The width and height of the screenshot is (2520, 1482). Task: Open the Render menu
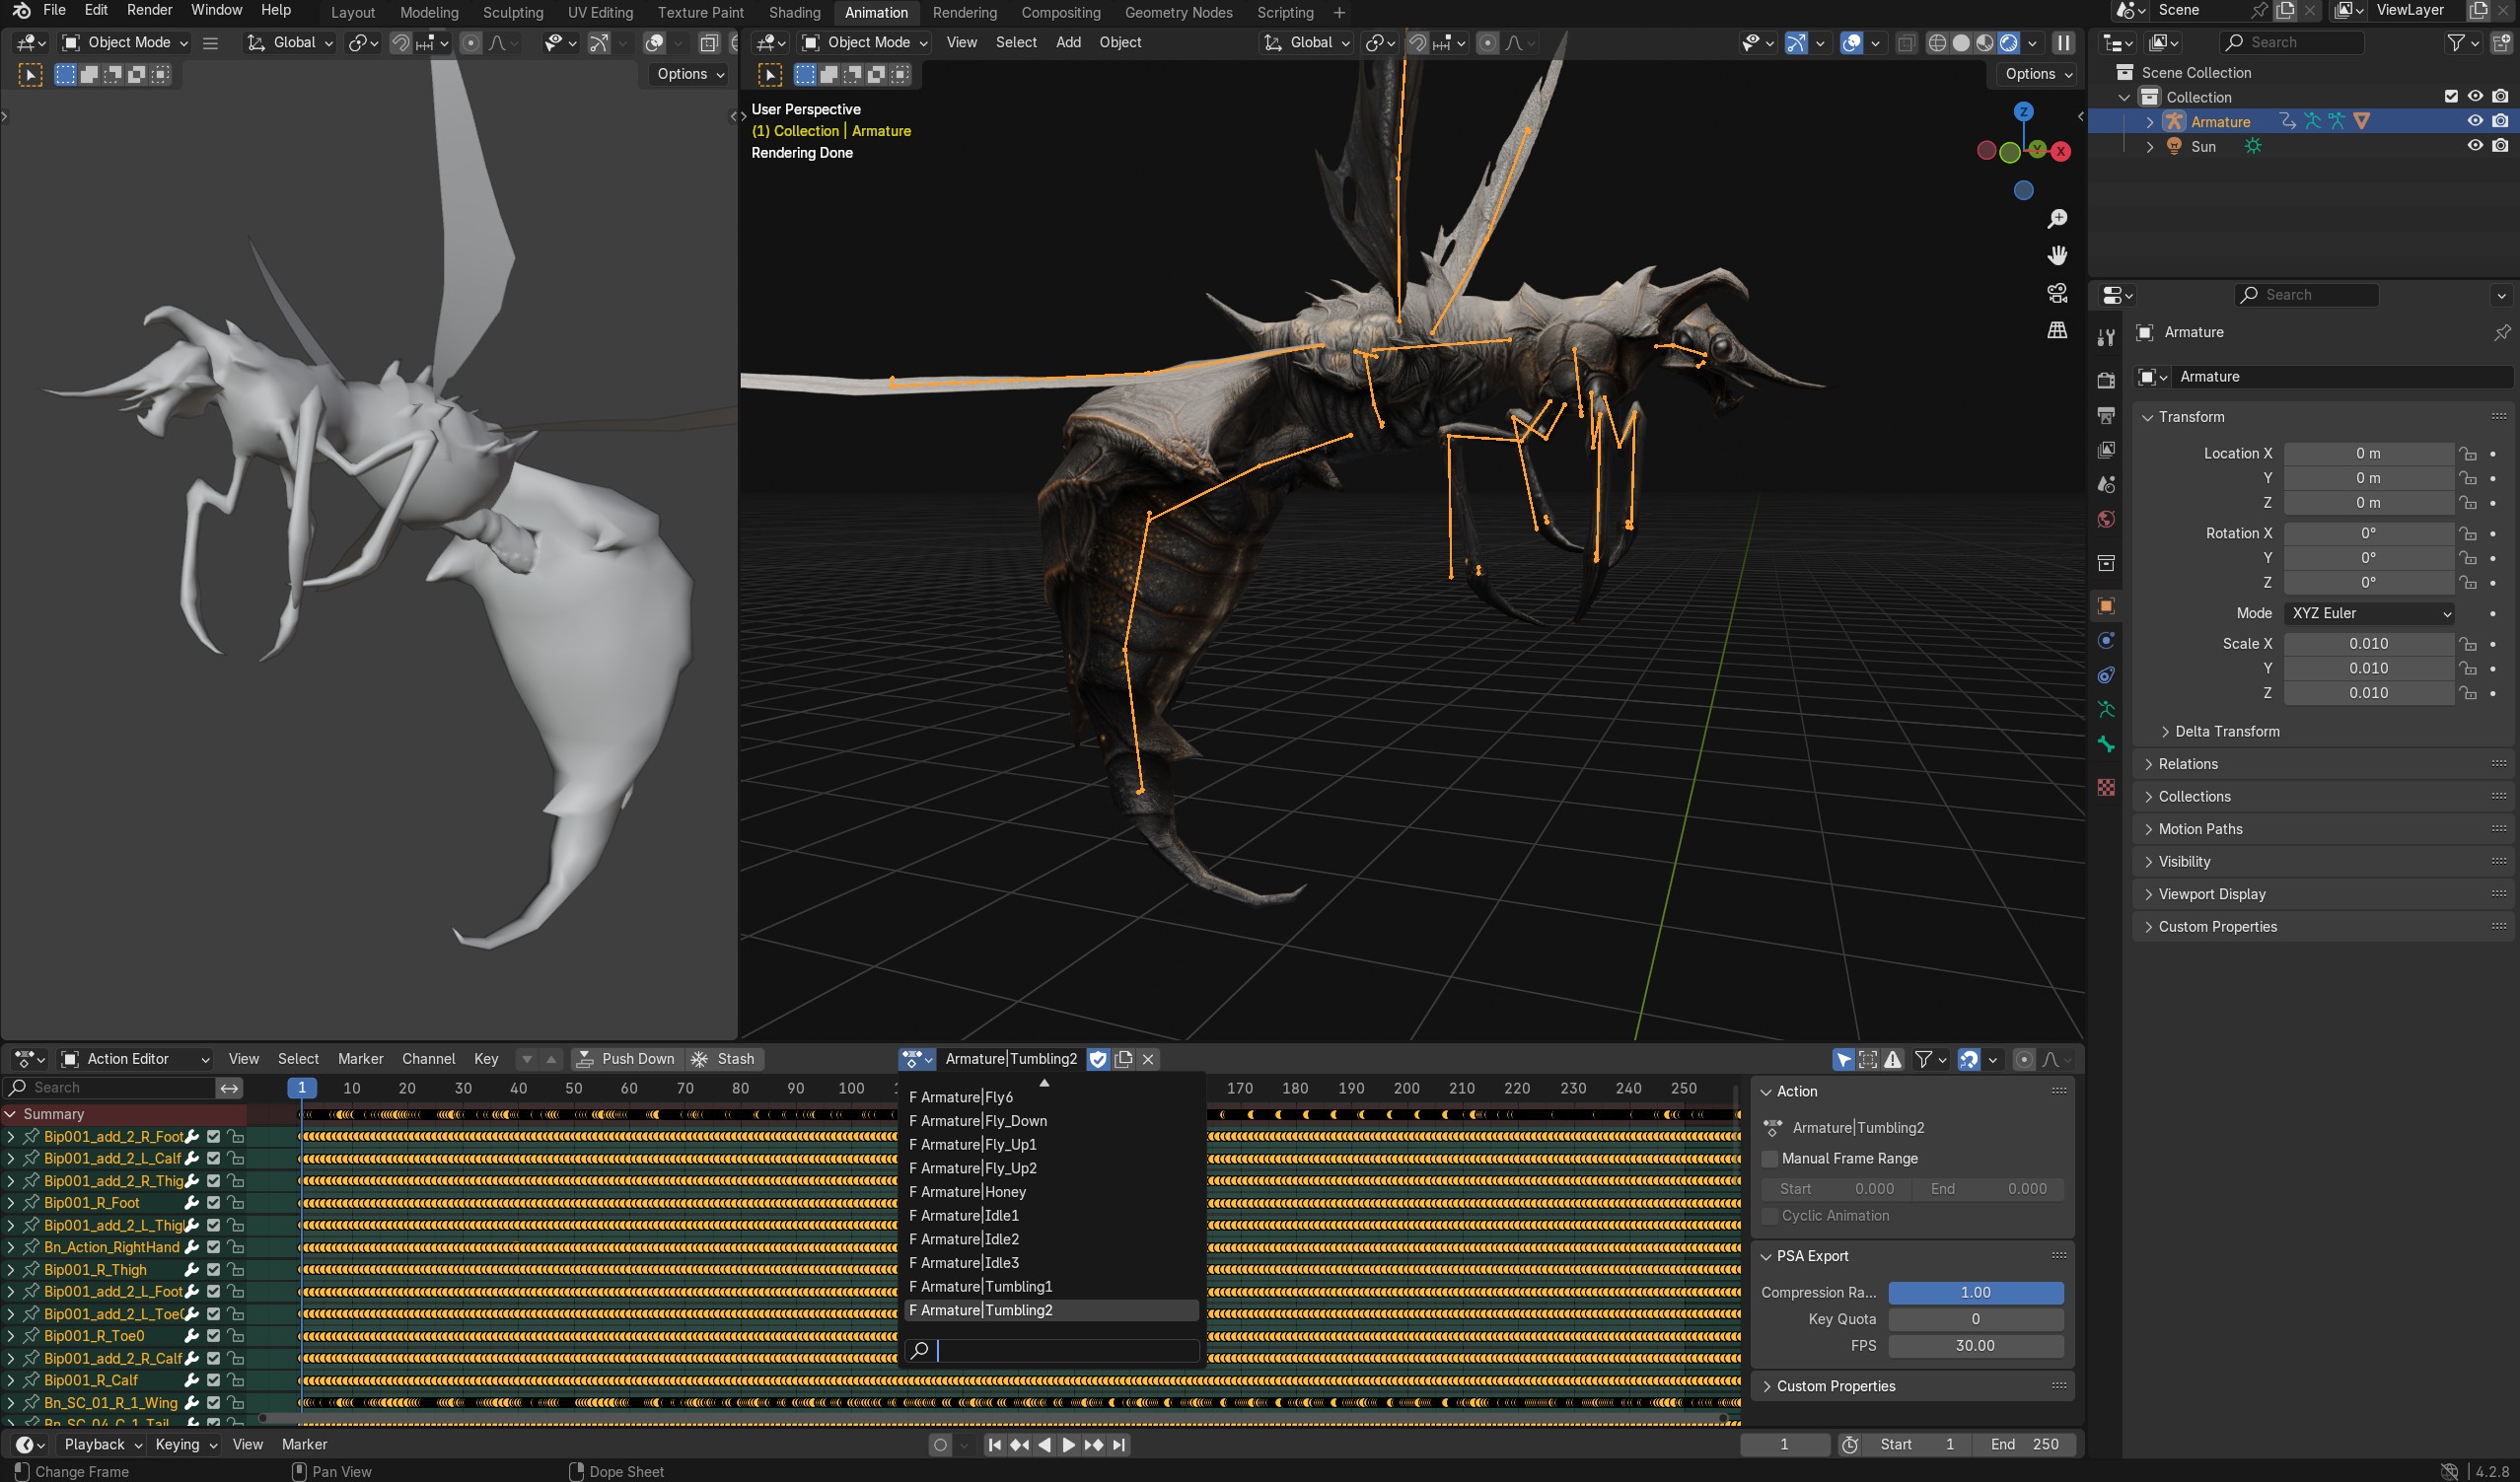[x=149, y=10]
